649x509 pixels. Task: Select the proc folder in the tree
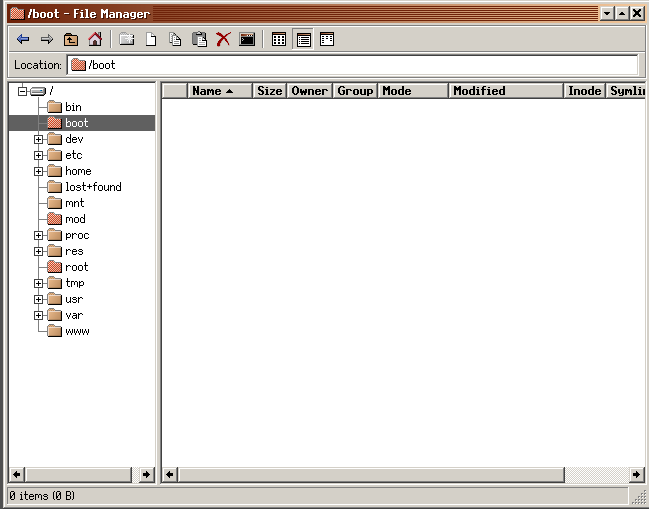click(68, 235)
